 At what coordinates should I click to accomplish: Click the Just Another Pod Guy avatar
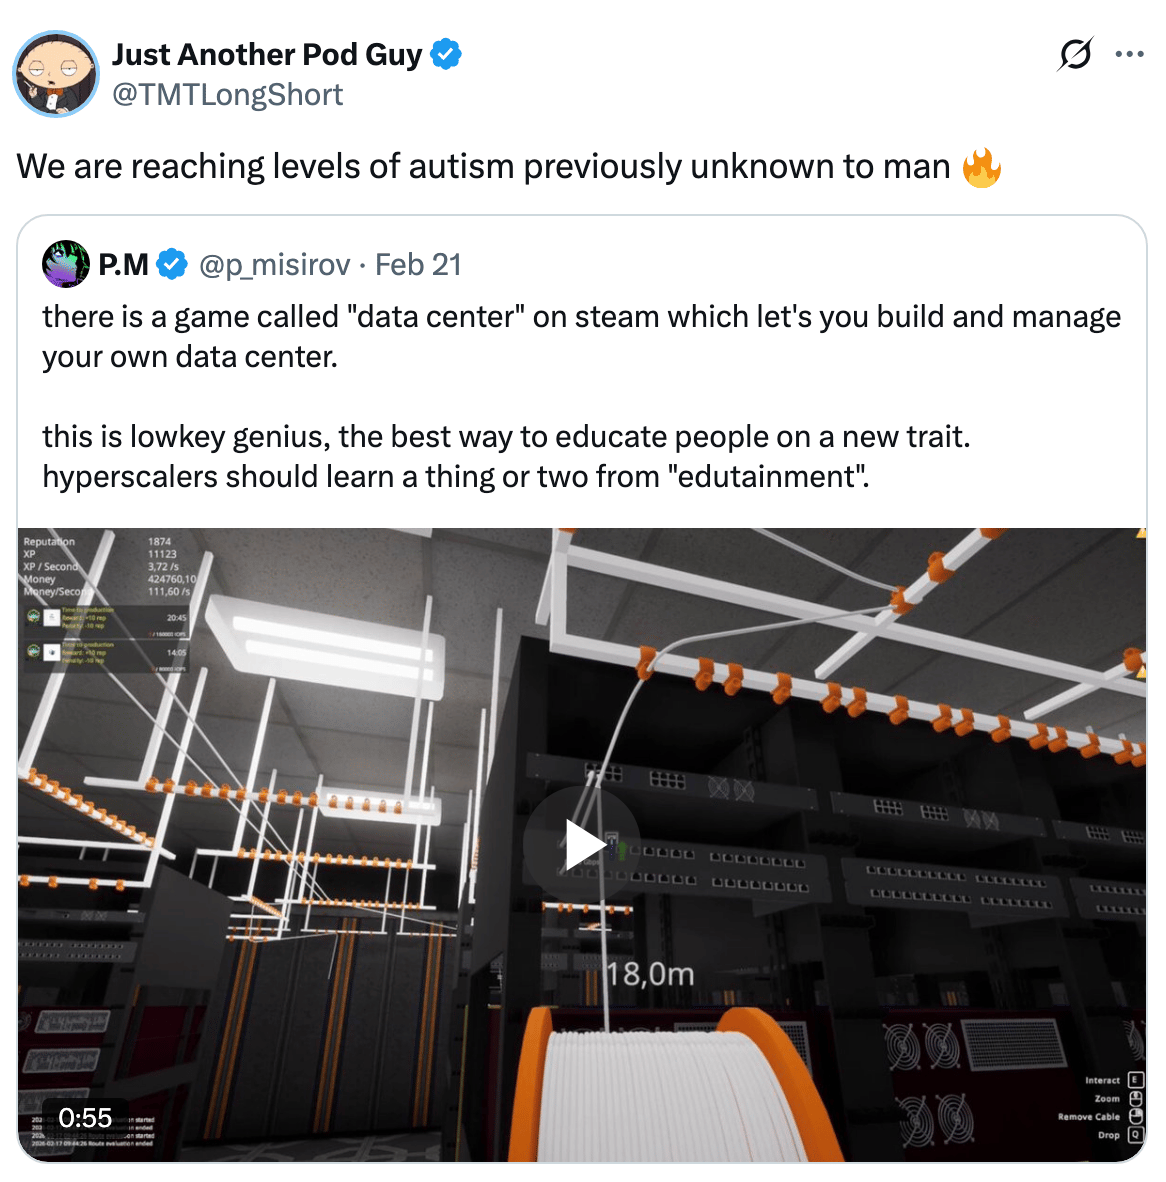tap(56, 74)
